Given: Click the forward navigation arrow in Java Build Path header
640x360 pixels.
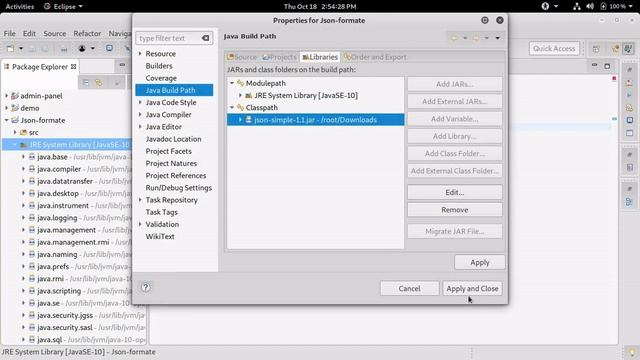Looking at the screenshot, I should pyautogui.click(x=476, y=38).
